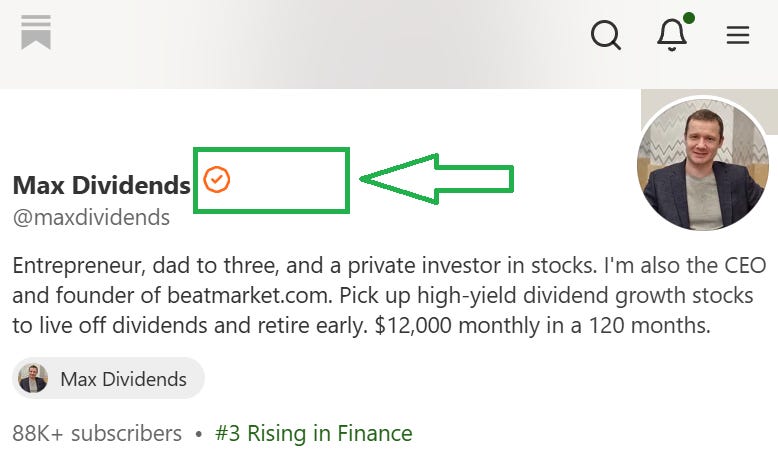Viewport: 778px width, 463px height.
Task: Open search with the magnifying glass
Action: tap(606, 35)
